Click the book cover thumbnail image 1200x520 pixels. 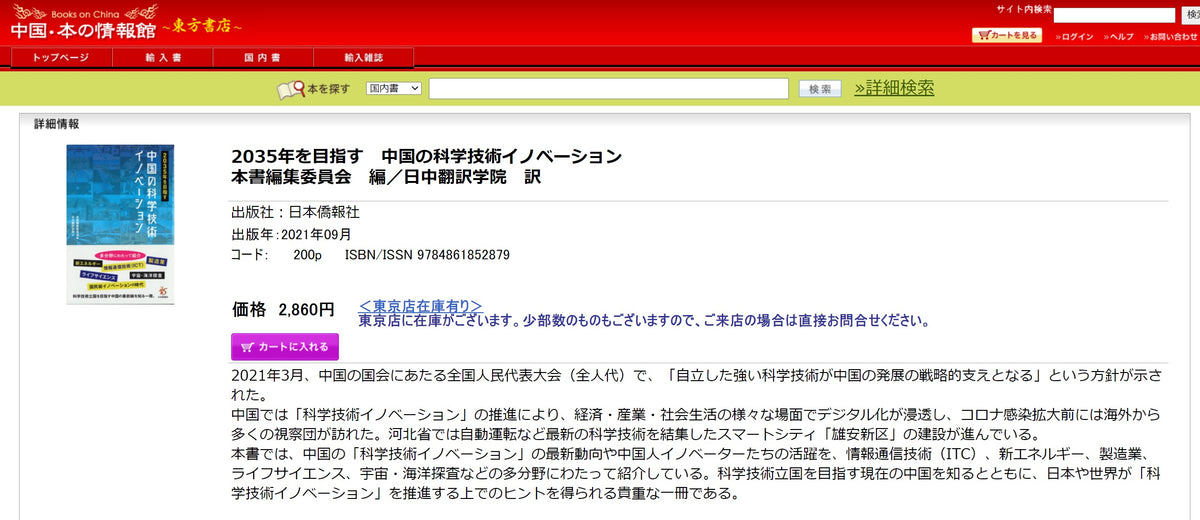pos(120,222)
